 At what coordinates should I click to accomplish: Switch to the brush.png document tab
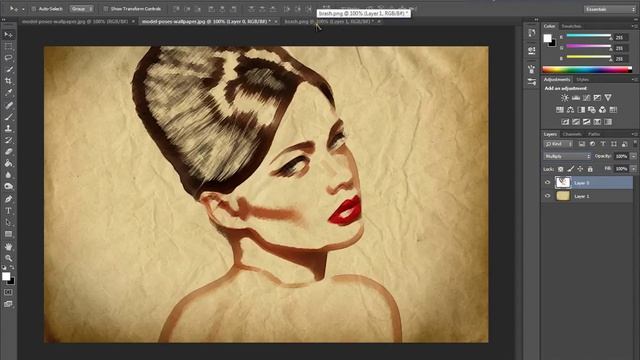tap(329, 21)
